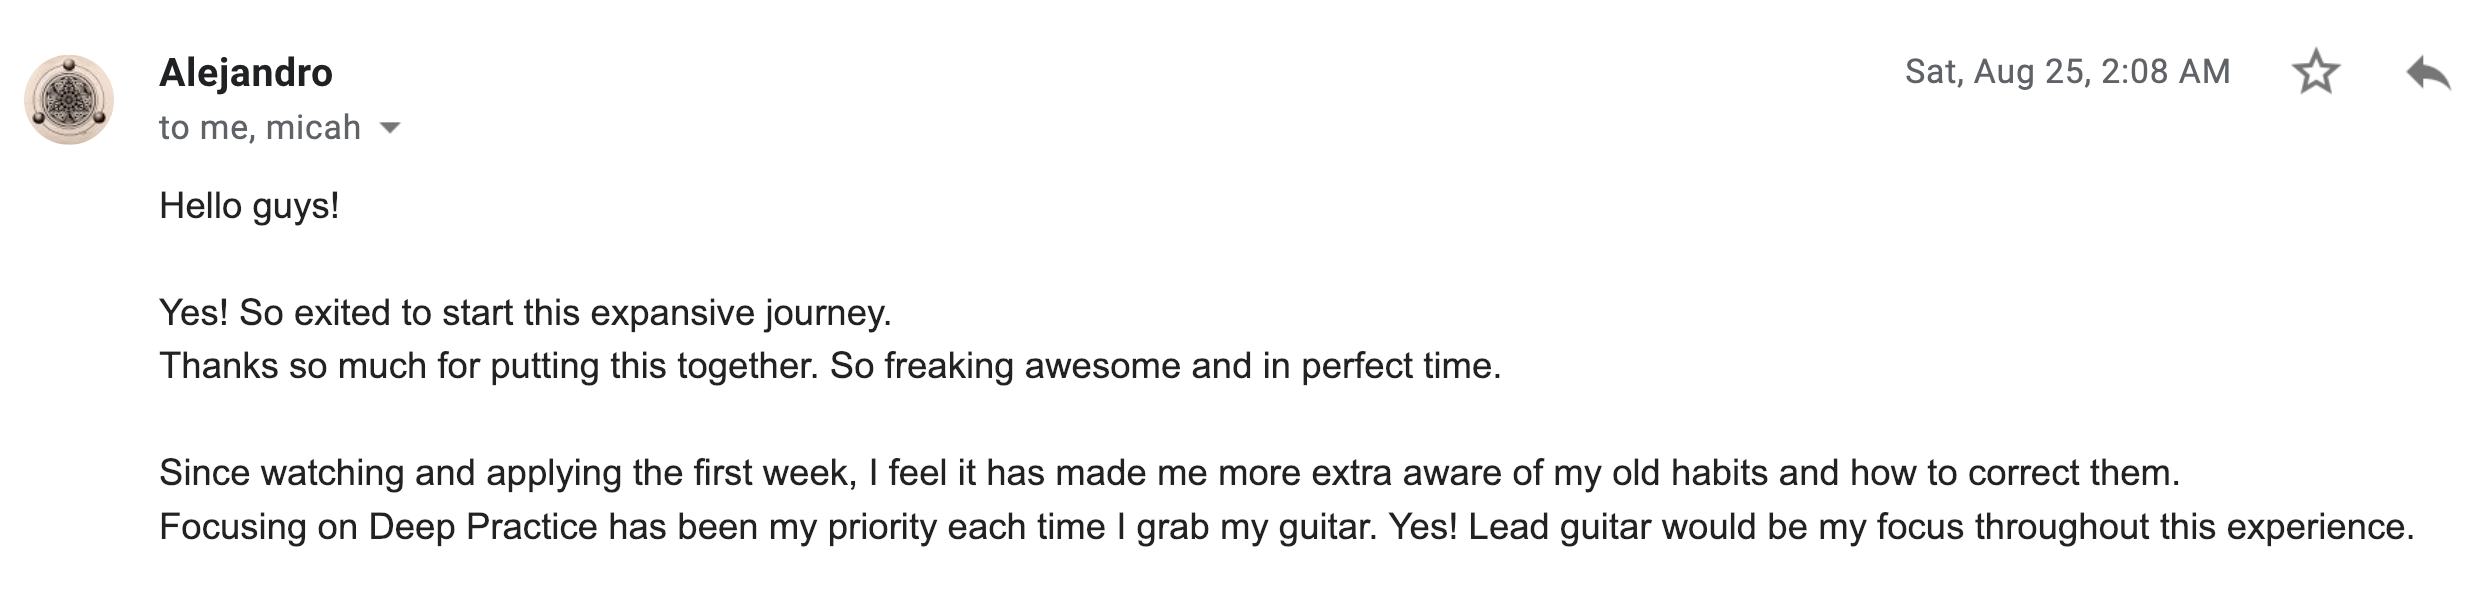The width and height of the screenshot is (2480, 592).
Task: Click the line starting "Focusing on Deep Practice"
Action: (1286, 527)
